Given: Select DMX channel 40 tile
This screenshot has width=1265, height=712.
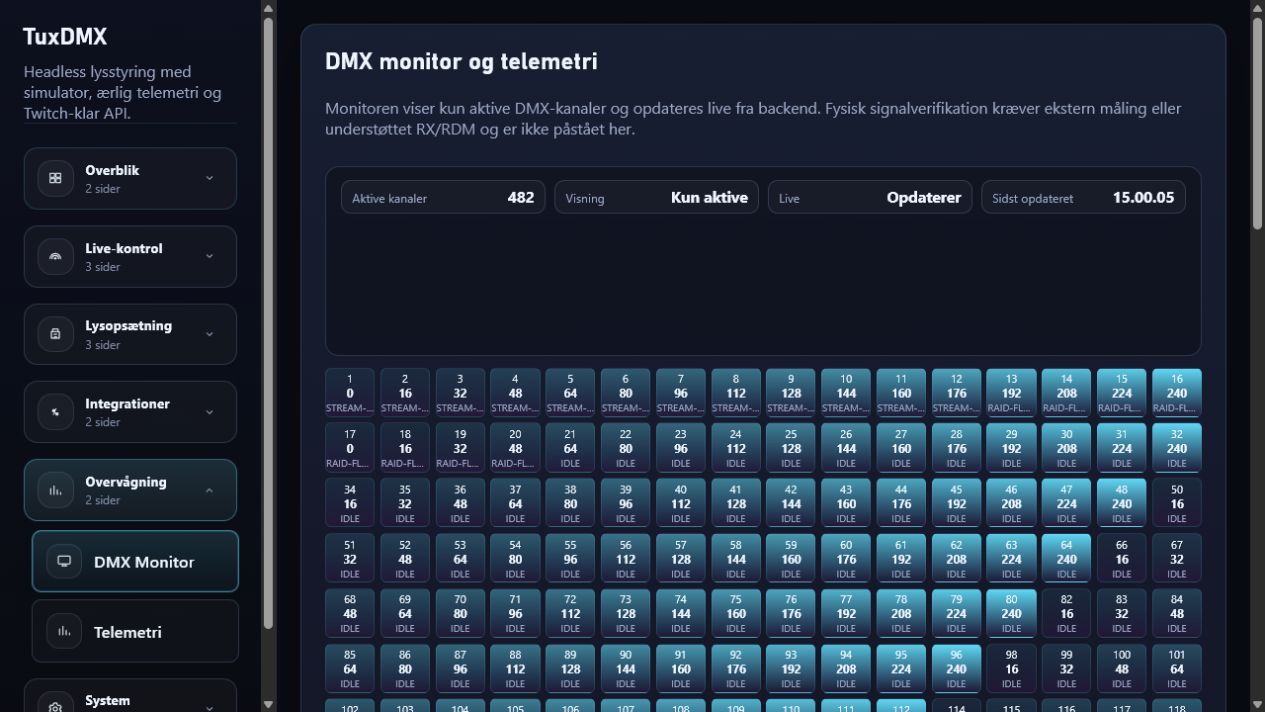Looking at the screenshot, I should [681, 503].
